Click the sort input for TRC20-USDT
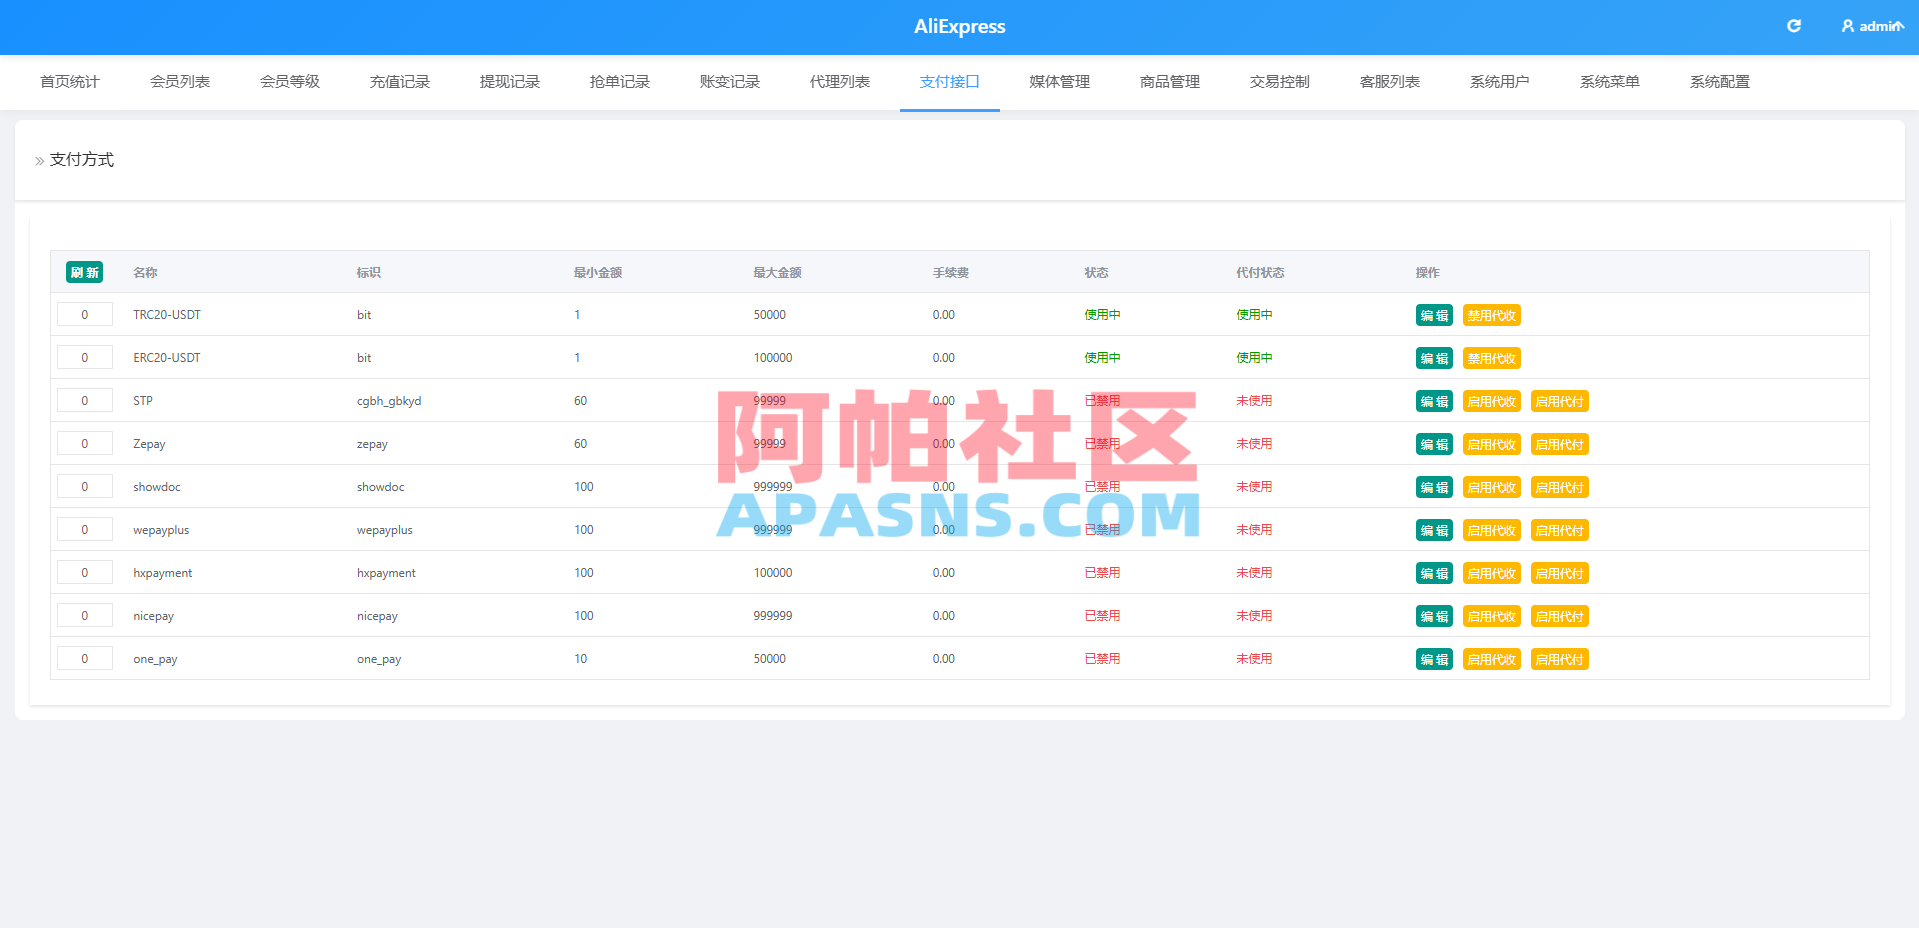Screen dimensions: 1919x928 click(85, 314)
